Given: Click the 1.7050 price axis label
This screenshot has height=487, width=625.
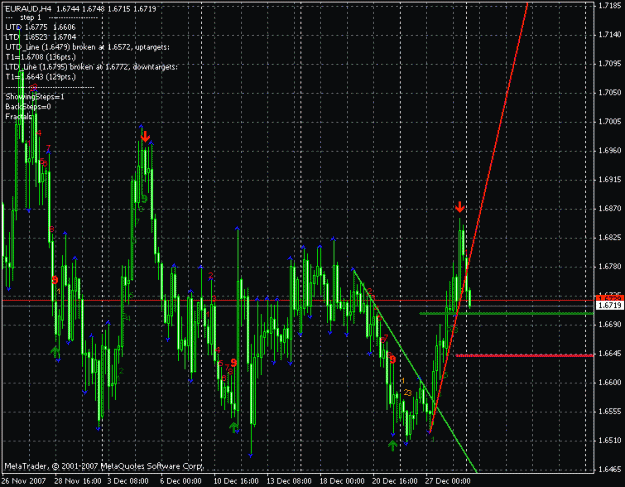Looking at the screenshot, I should click(x=610, y=92).
